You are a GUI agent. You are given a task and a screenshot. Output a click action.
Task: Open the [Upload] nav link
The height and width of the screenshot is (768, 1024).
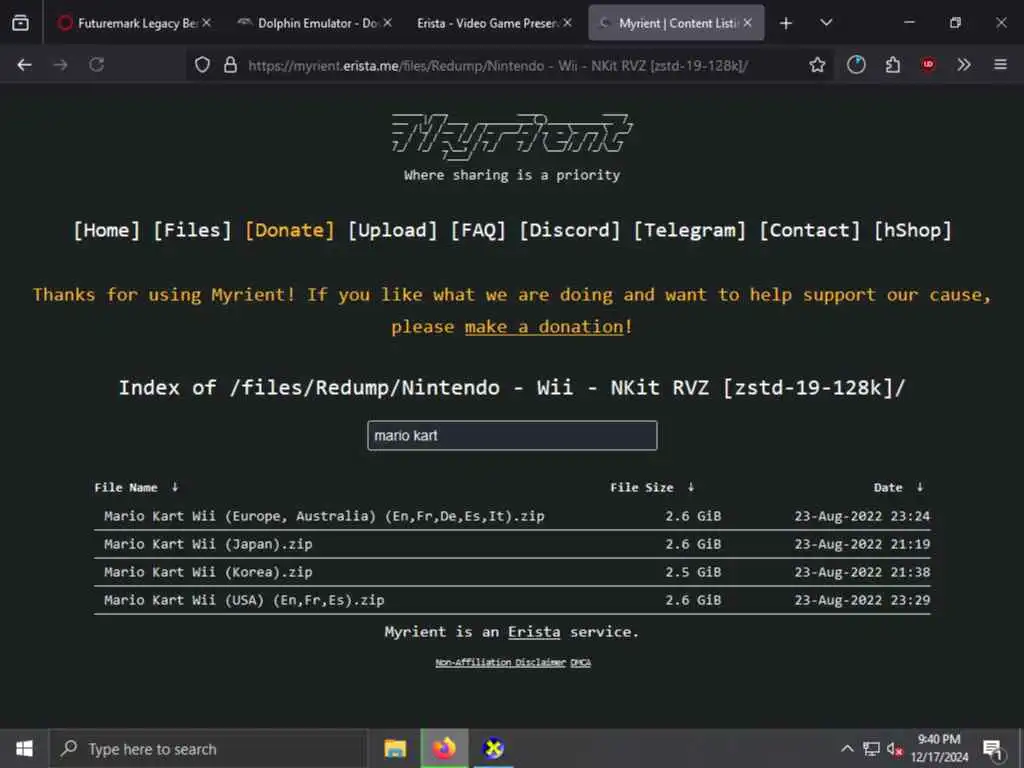pyautogui.click(x=392, y=230)
